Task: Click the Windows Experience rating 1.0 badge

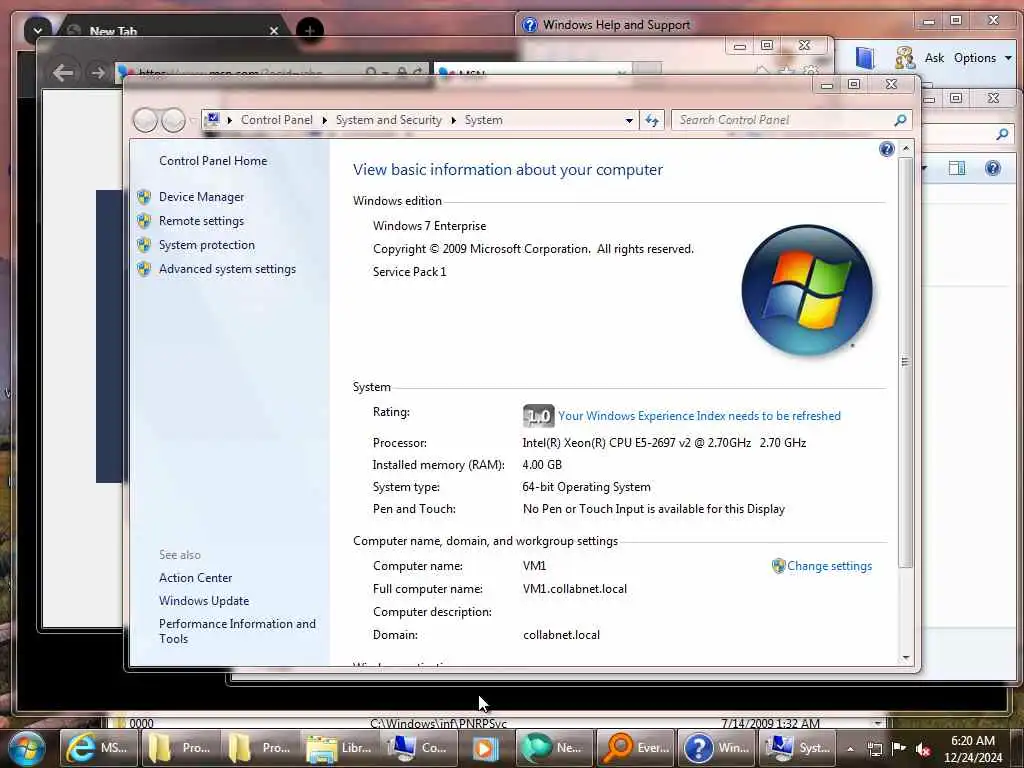Action: pyautogui.click(x=538, y=416)
